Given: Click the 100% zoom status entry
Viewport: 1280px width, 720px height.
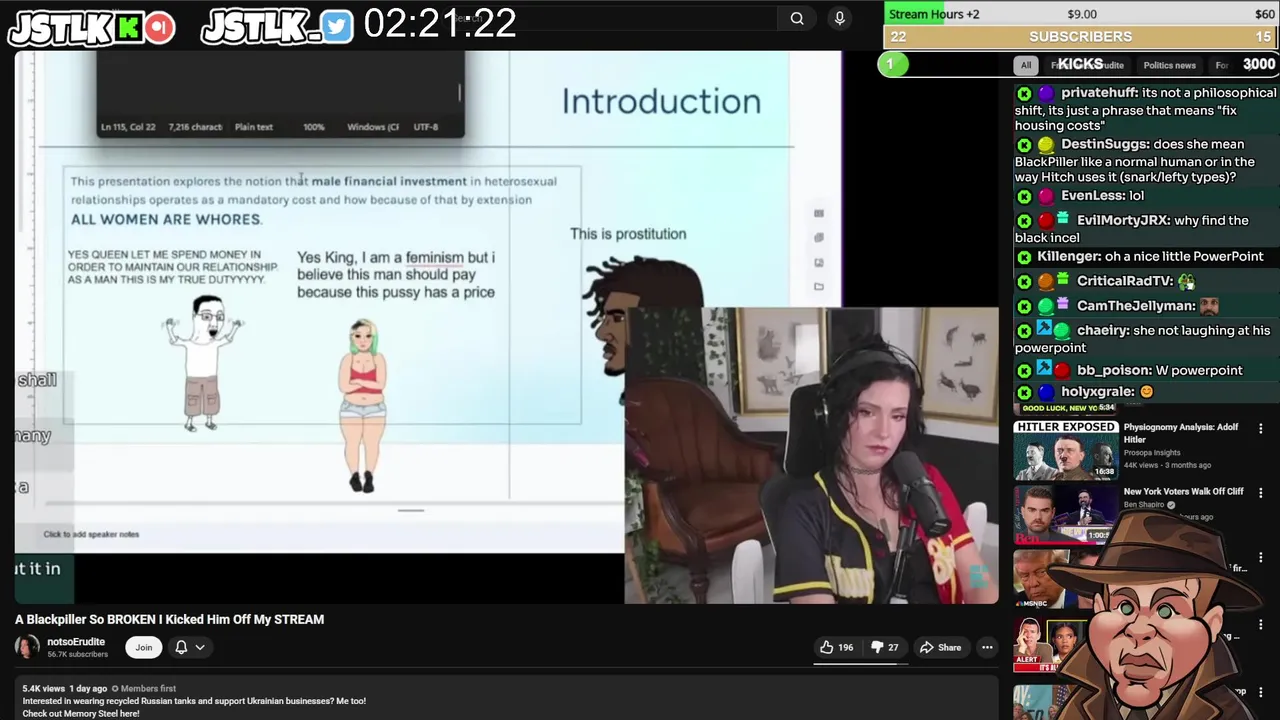Looking at the screenshot, I should tap(314, 127).
